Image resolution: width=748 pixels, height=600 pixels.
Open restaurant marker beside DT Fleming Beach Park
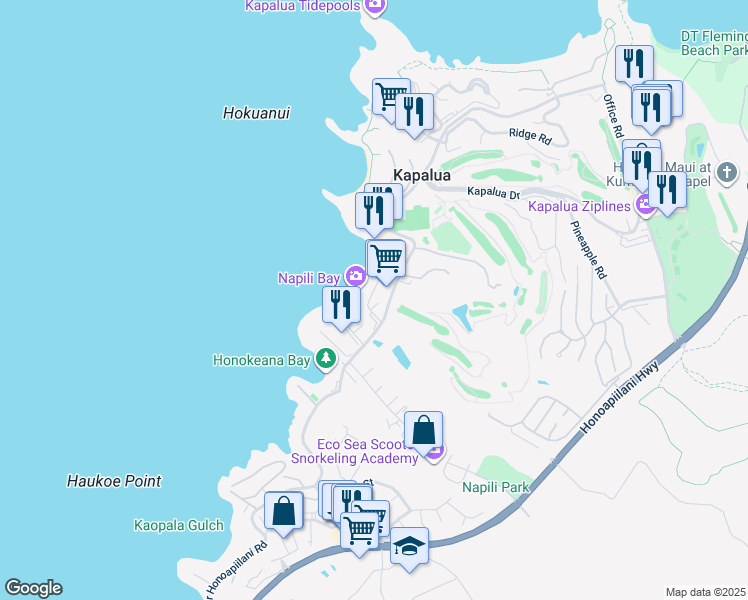pos(634,64)
